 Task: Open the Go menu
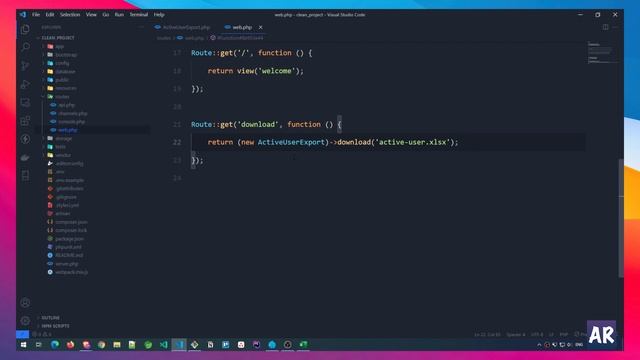click(x=106, y=14)
